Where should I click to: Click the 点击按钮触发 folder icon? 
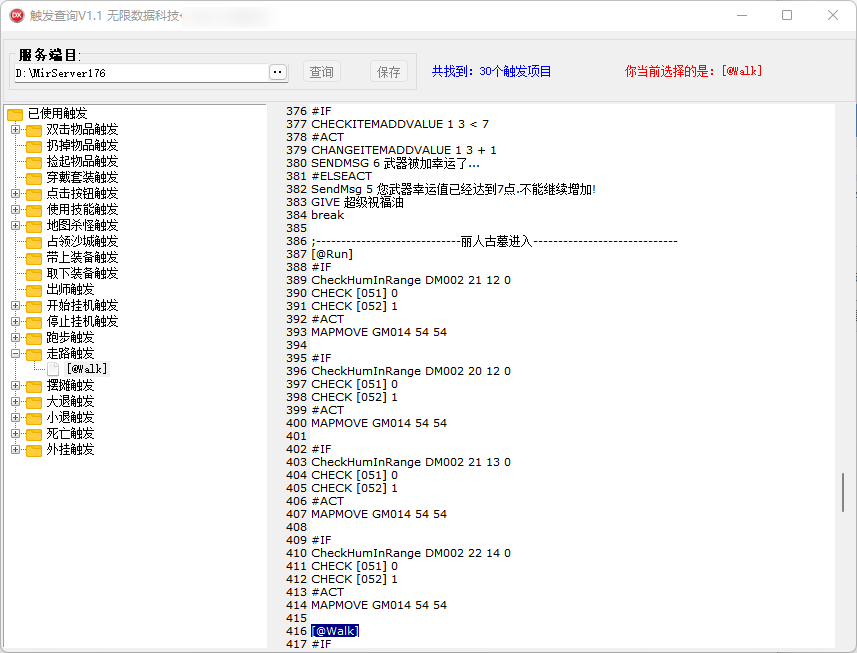[34, 194]
